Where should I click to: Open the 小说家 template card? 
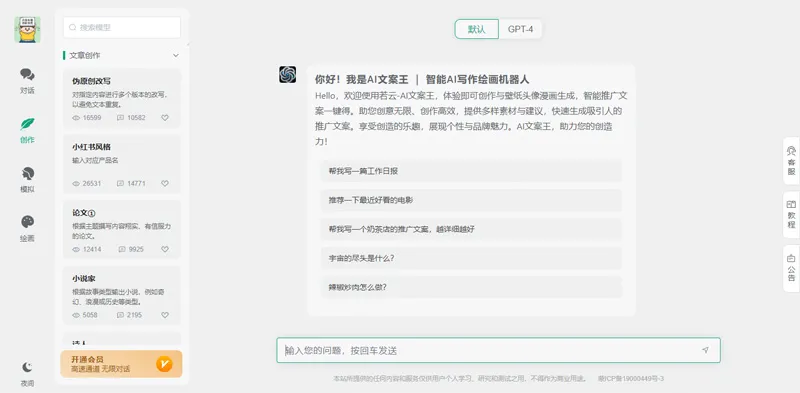pos(122,296)
